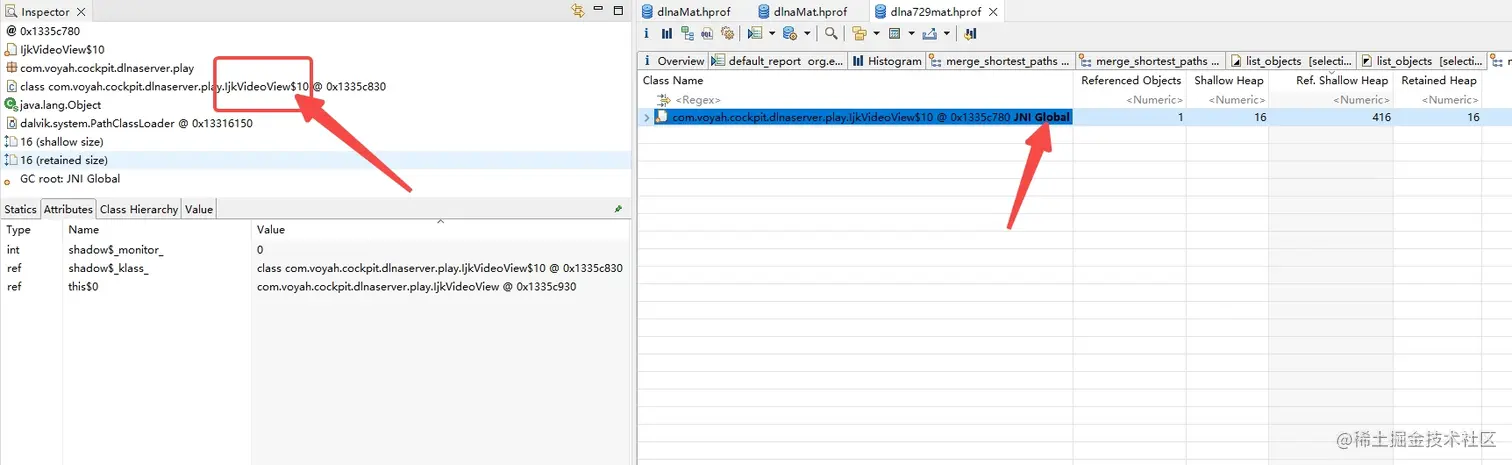Expand the IjkVideoView$10 JNI Global row
The height and width of the screenshot is (465, 1512).
(x=646, y=118)
